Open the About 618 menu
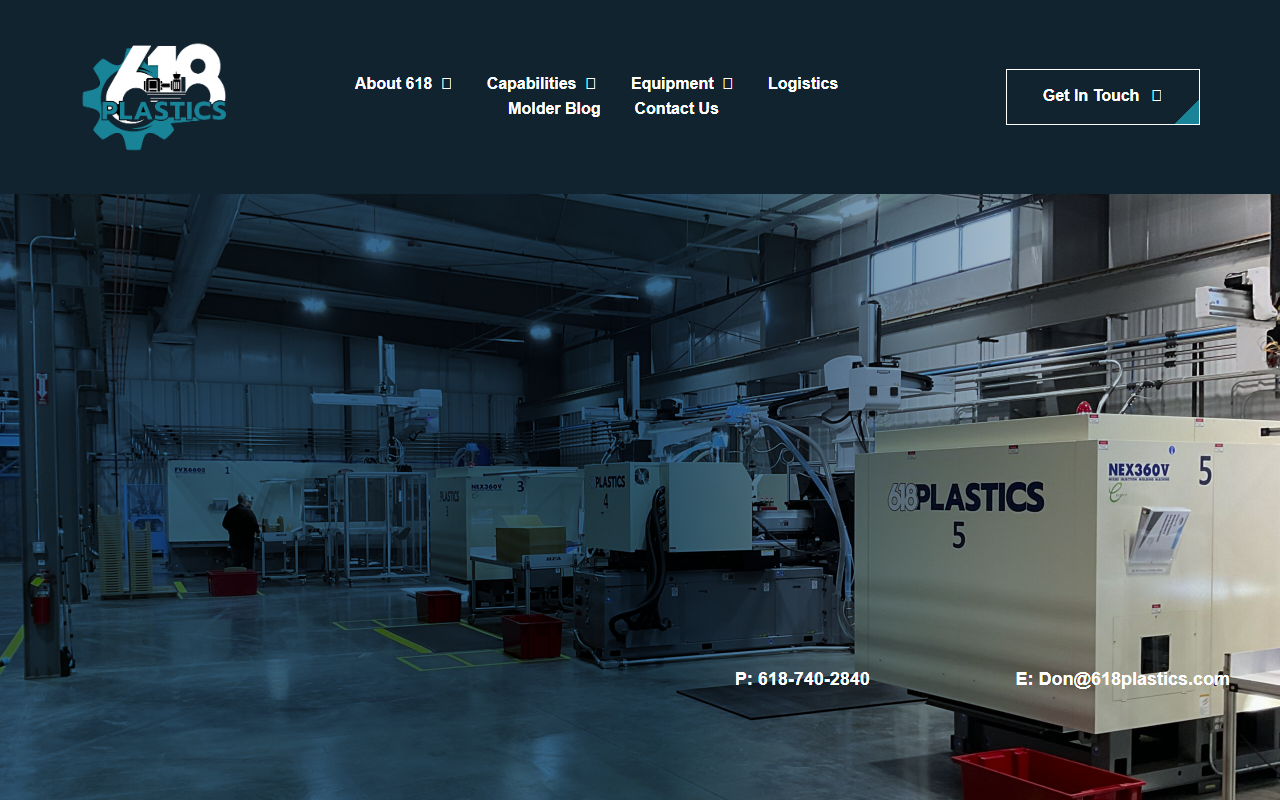1280x800 pixels. click(x=393, y=83)
